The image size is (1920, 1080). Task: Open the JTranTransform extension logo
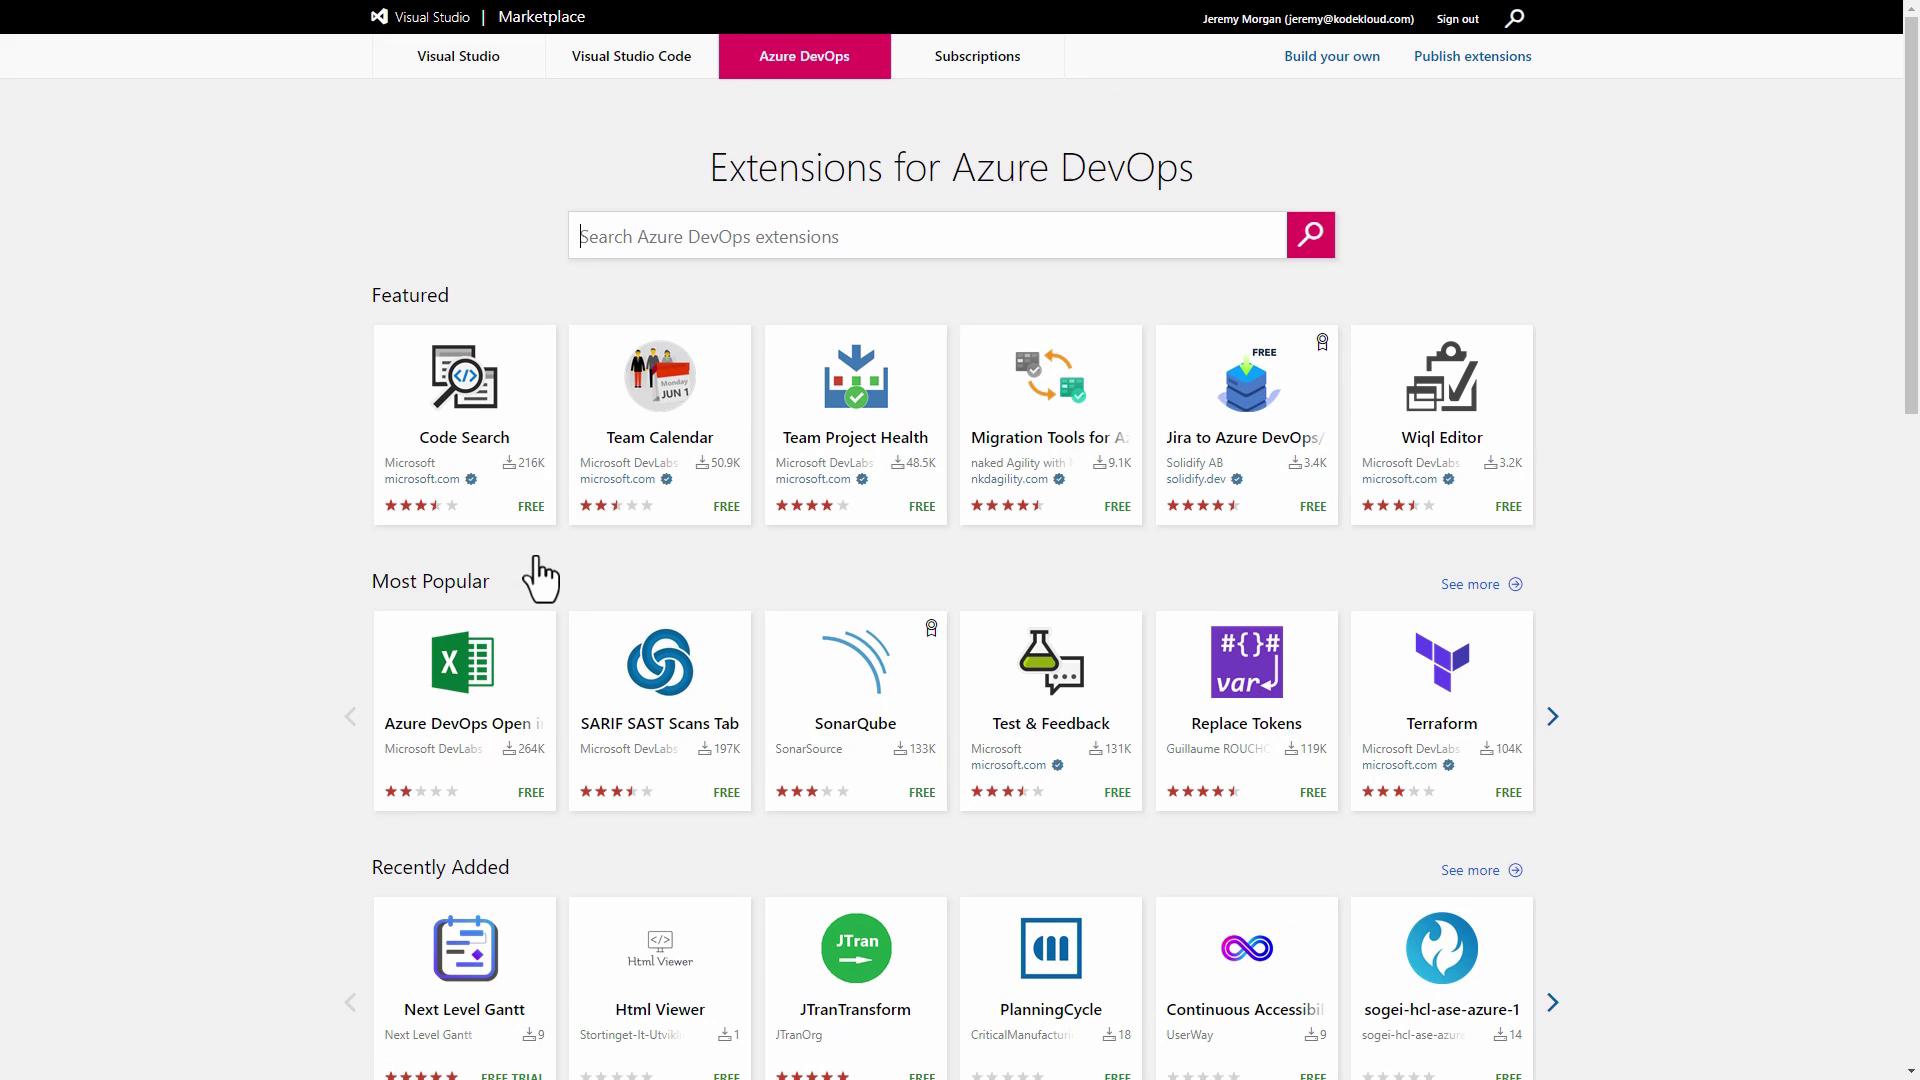[x=855, y=948]
